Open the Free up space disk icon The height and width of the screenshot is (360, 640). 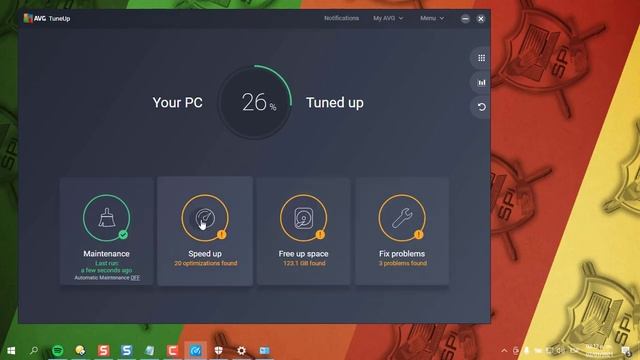coord(303,218)
